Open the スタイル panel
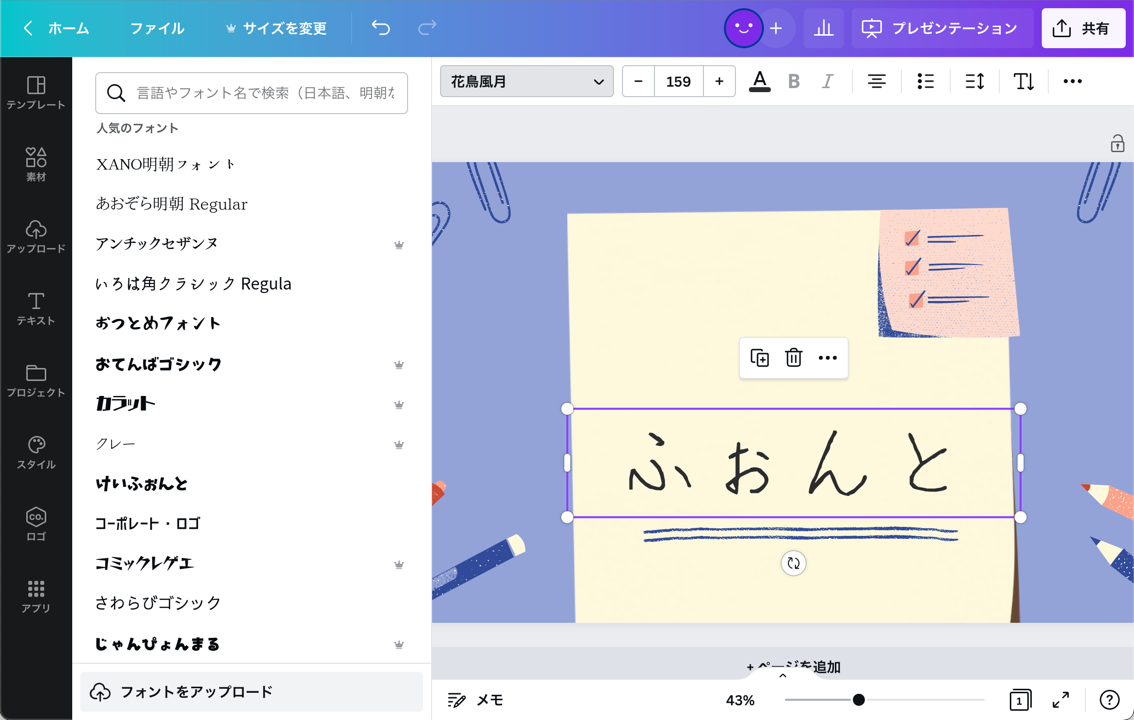Screen dimensions: 1134x720 (35, 453)
